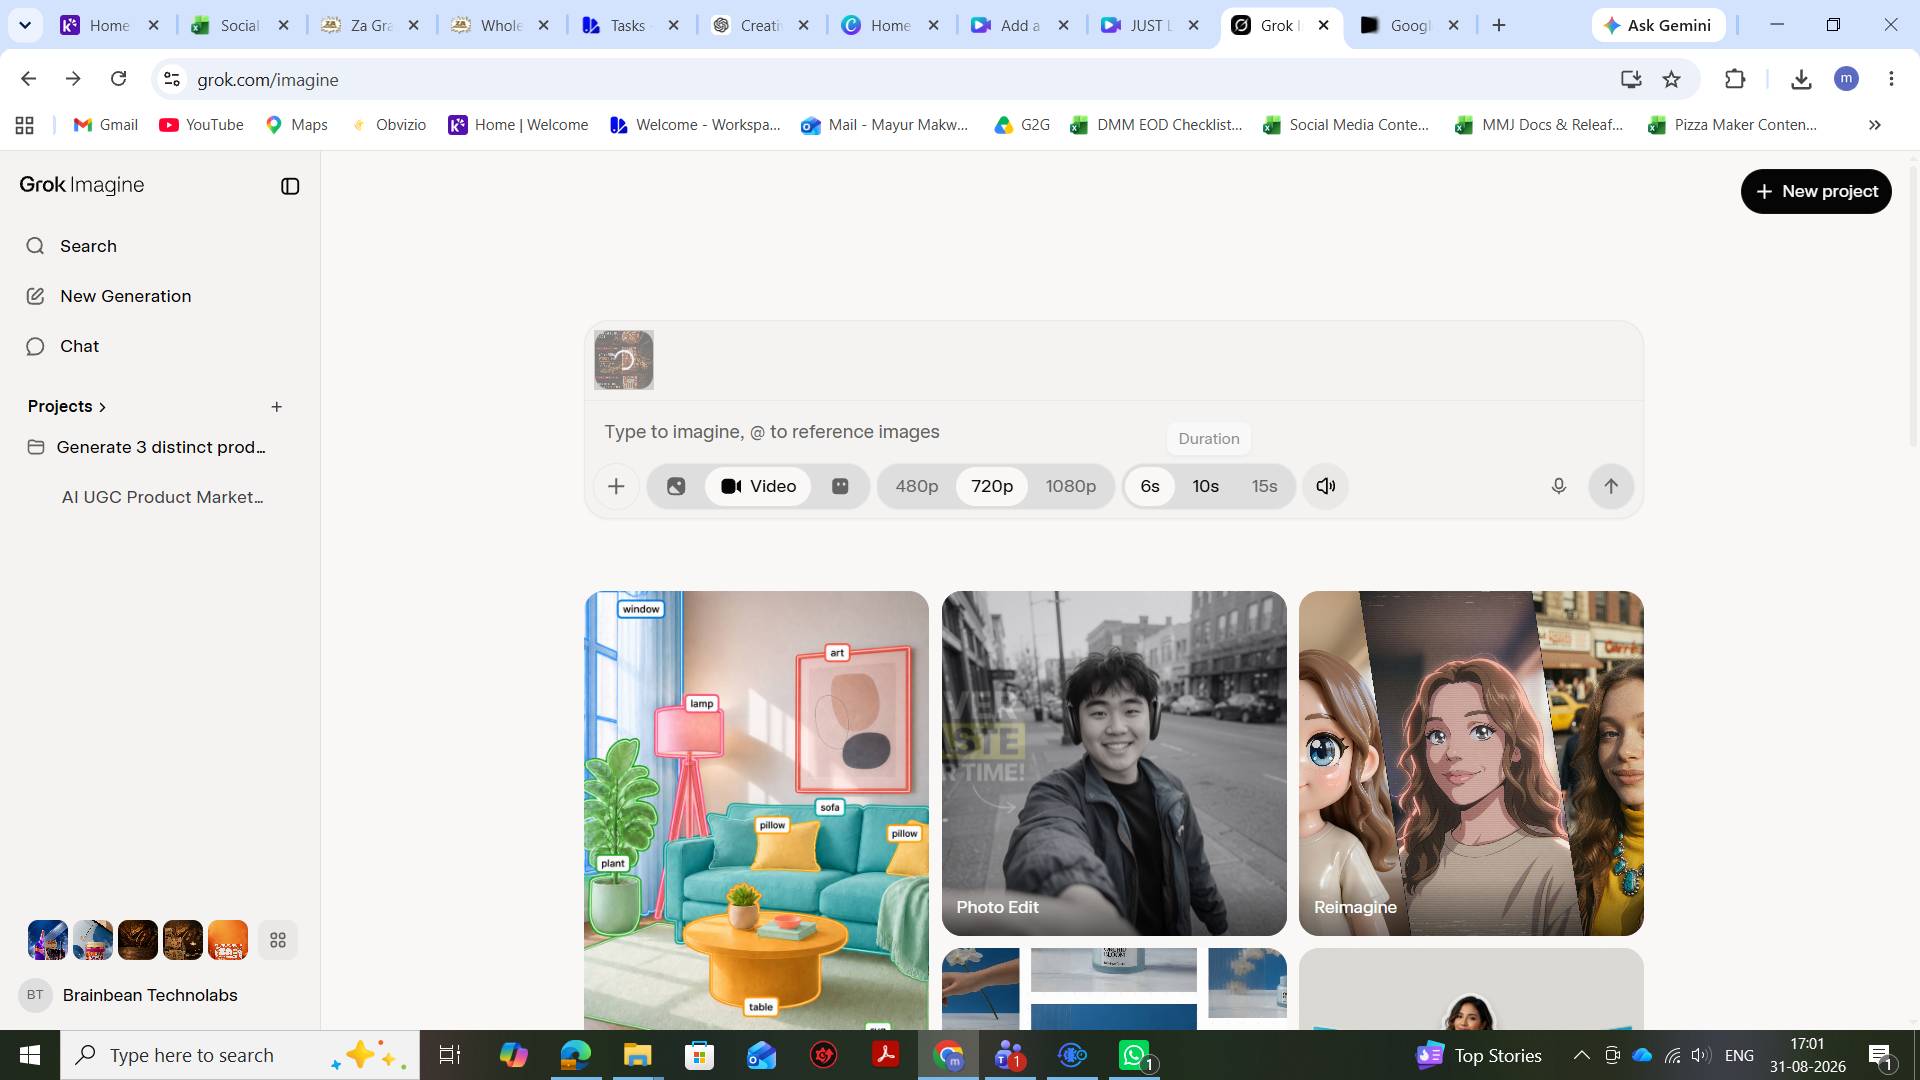Collapse the Grok Imagine sidebar panel
Screen dimensions: 1920x1080
coord(290,186)
